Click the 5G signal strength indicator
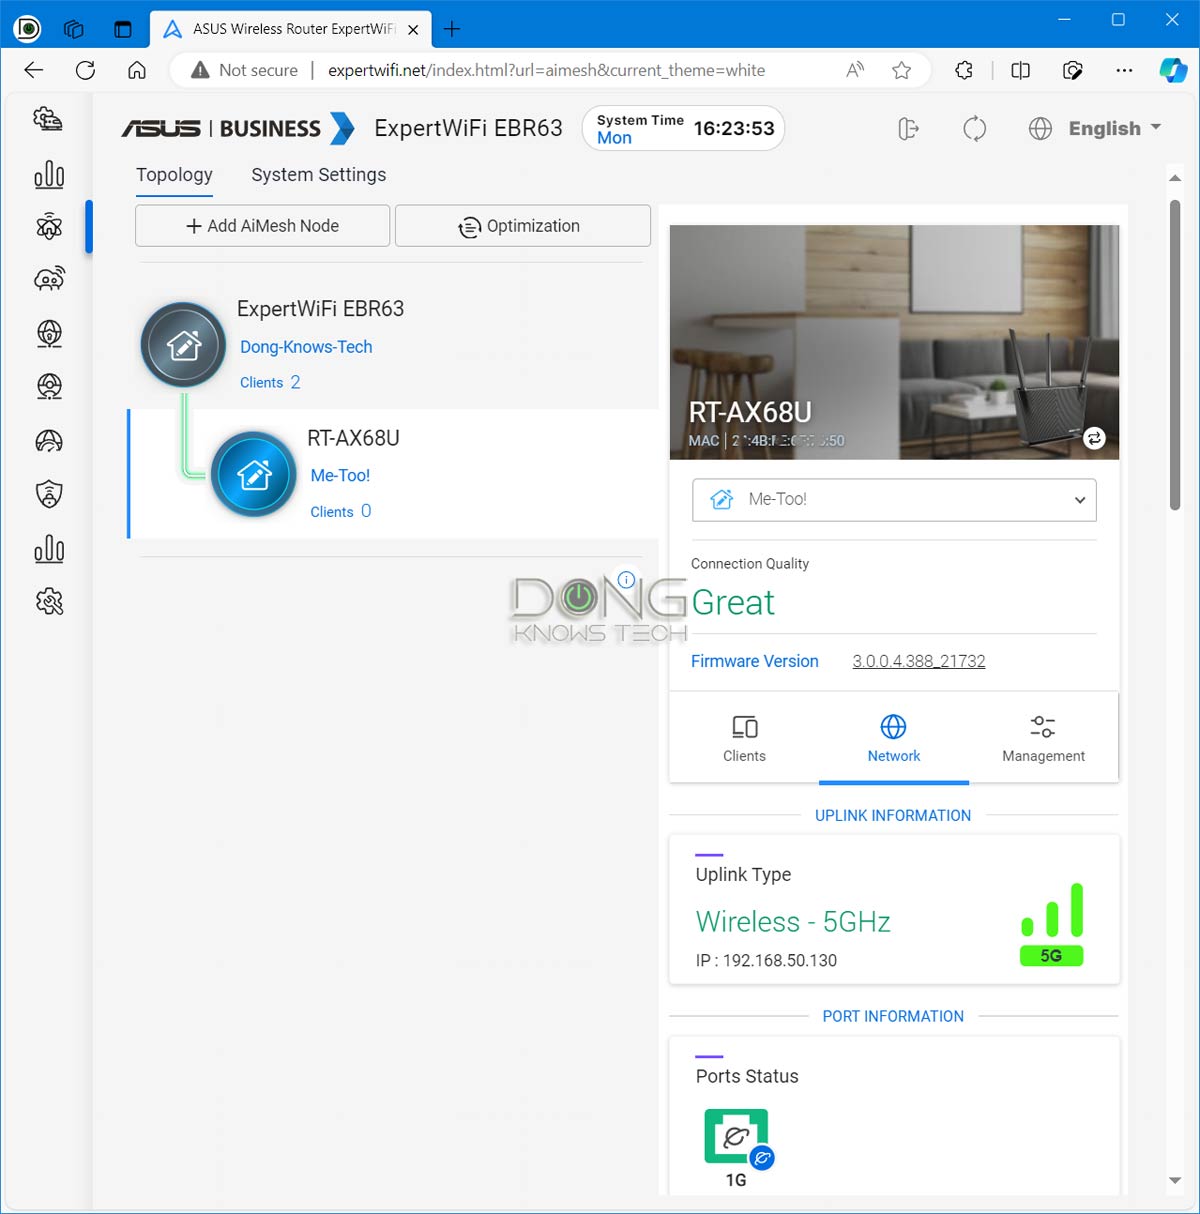 pos(1051,923)
